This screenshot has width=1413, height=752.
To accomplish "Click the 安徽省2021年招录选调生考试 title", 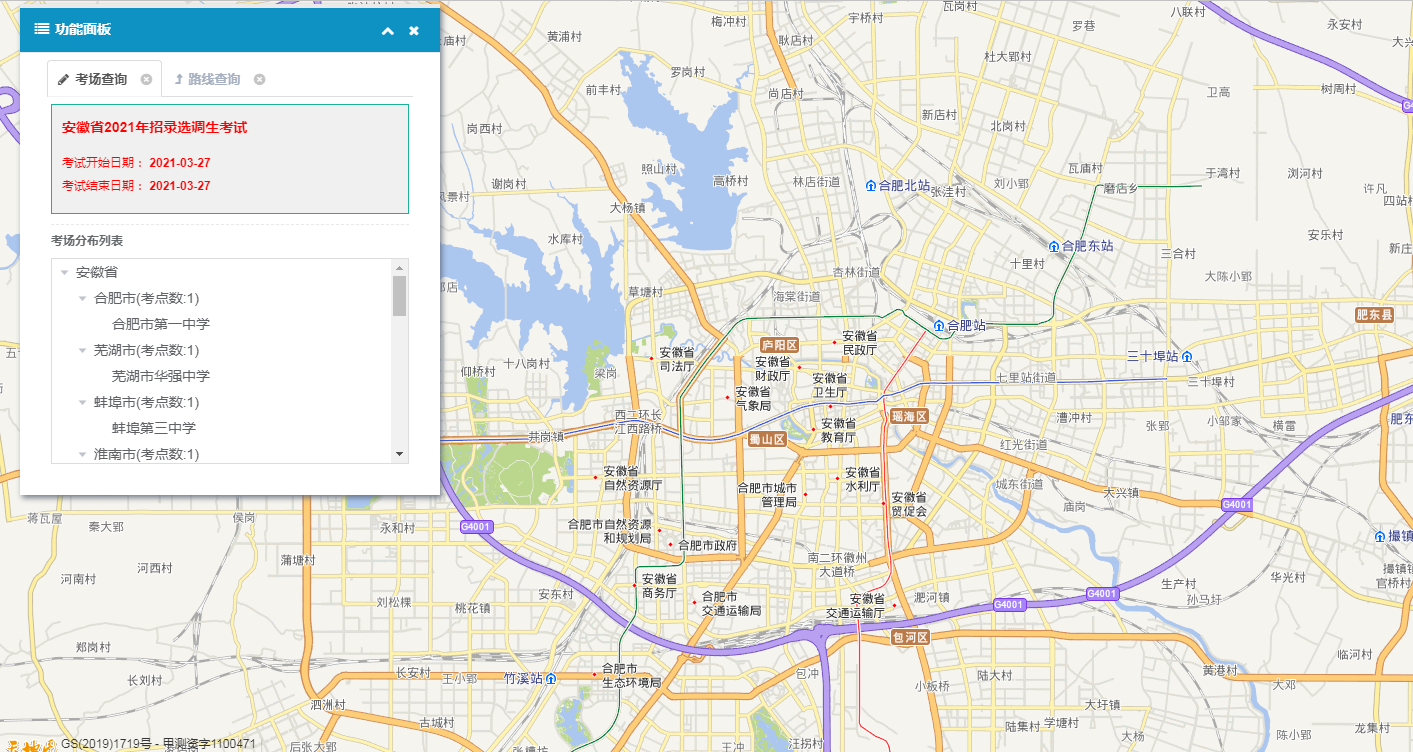I will [x=154, y=128].
